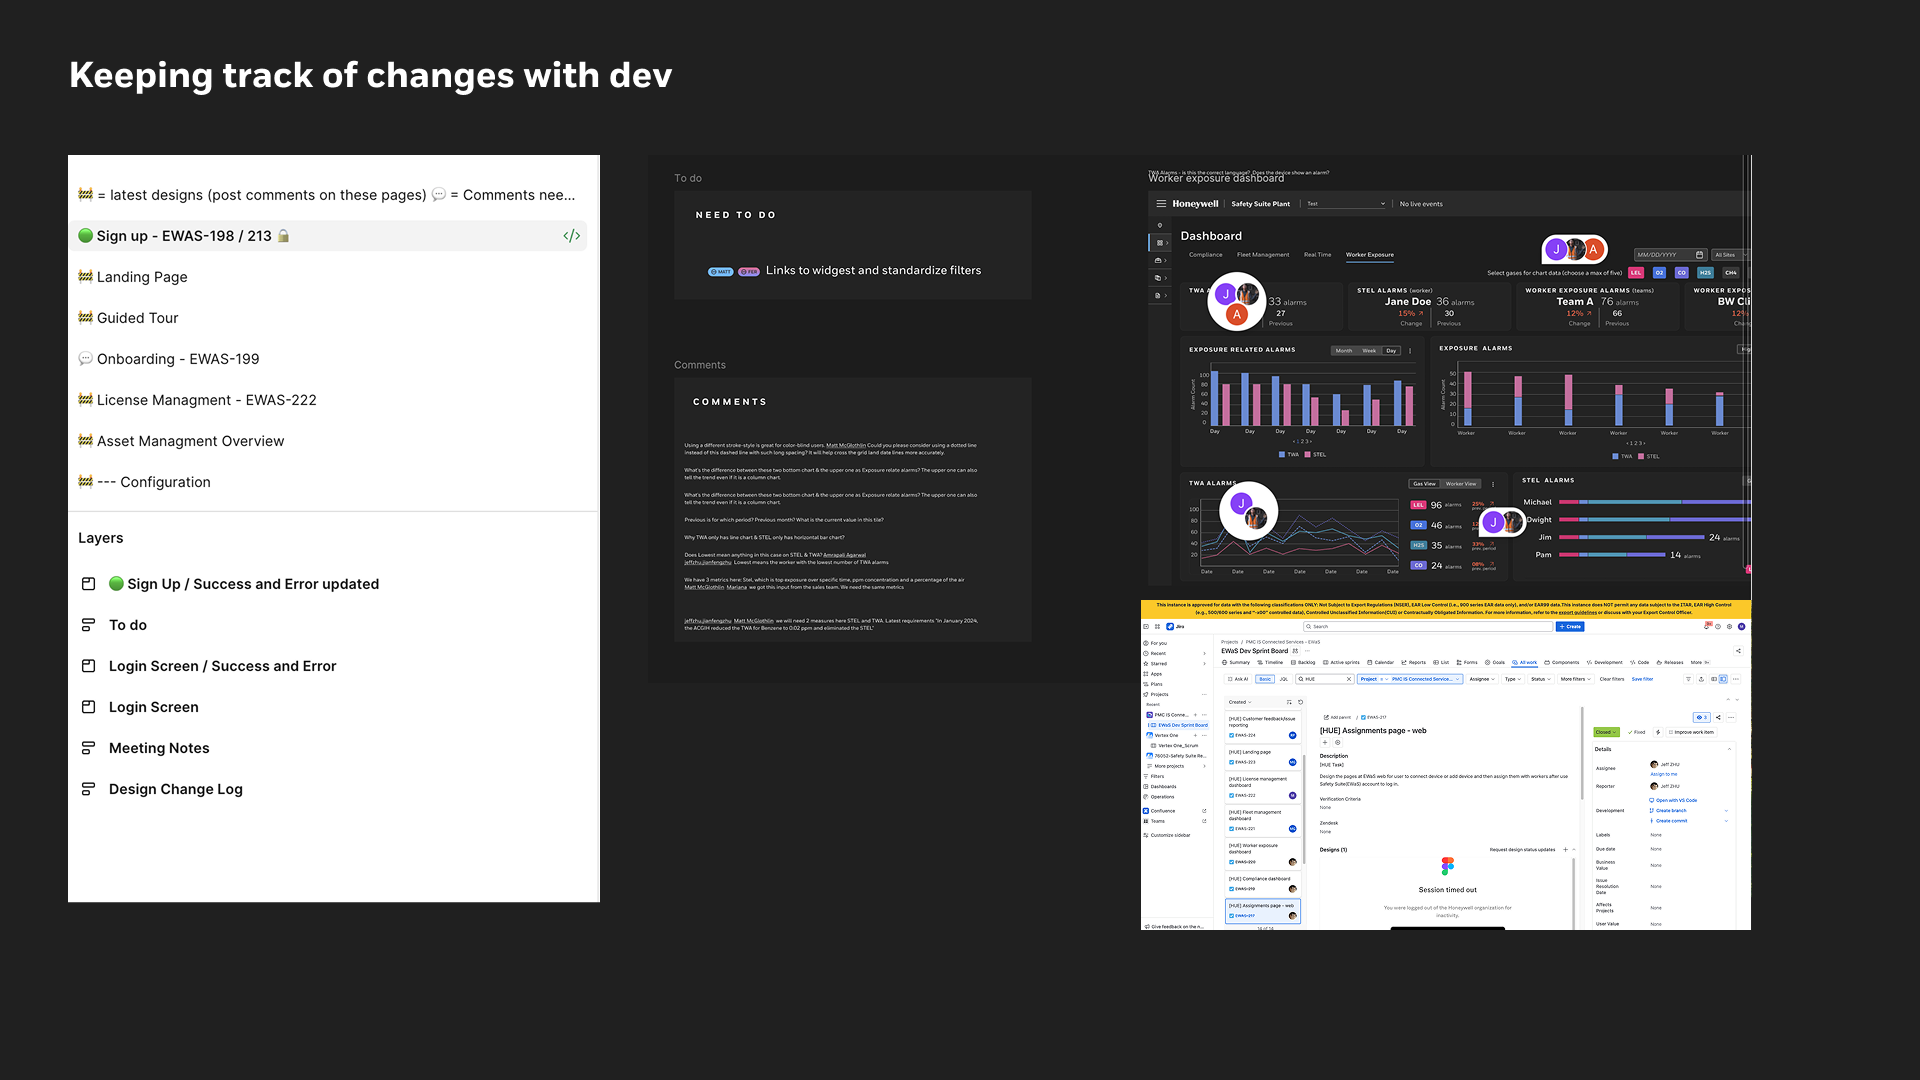
Task: Click the blue Create button in Jira
Action: tap(1569, 626)
